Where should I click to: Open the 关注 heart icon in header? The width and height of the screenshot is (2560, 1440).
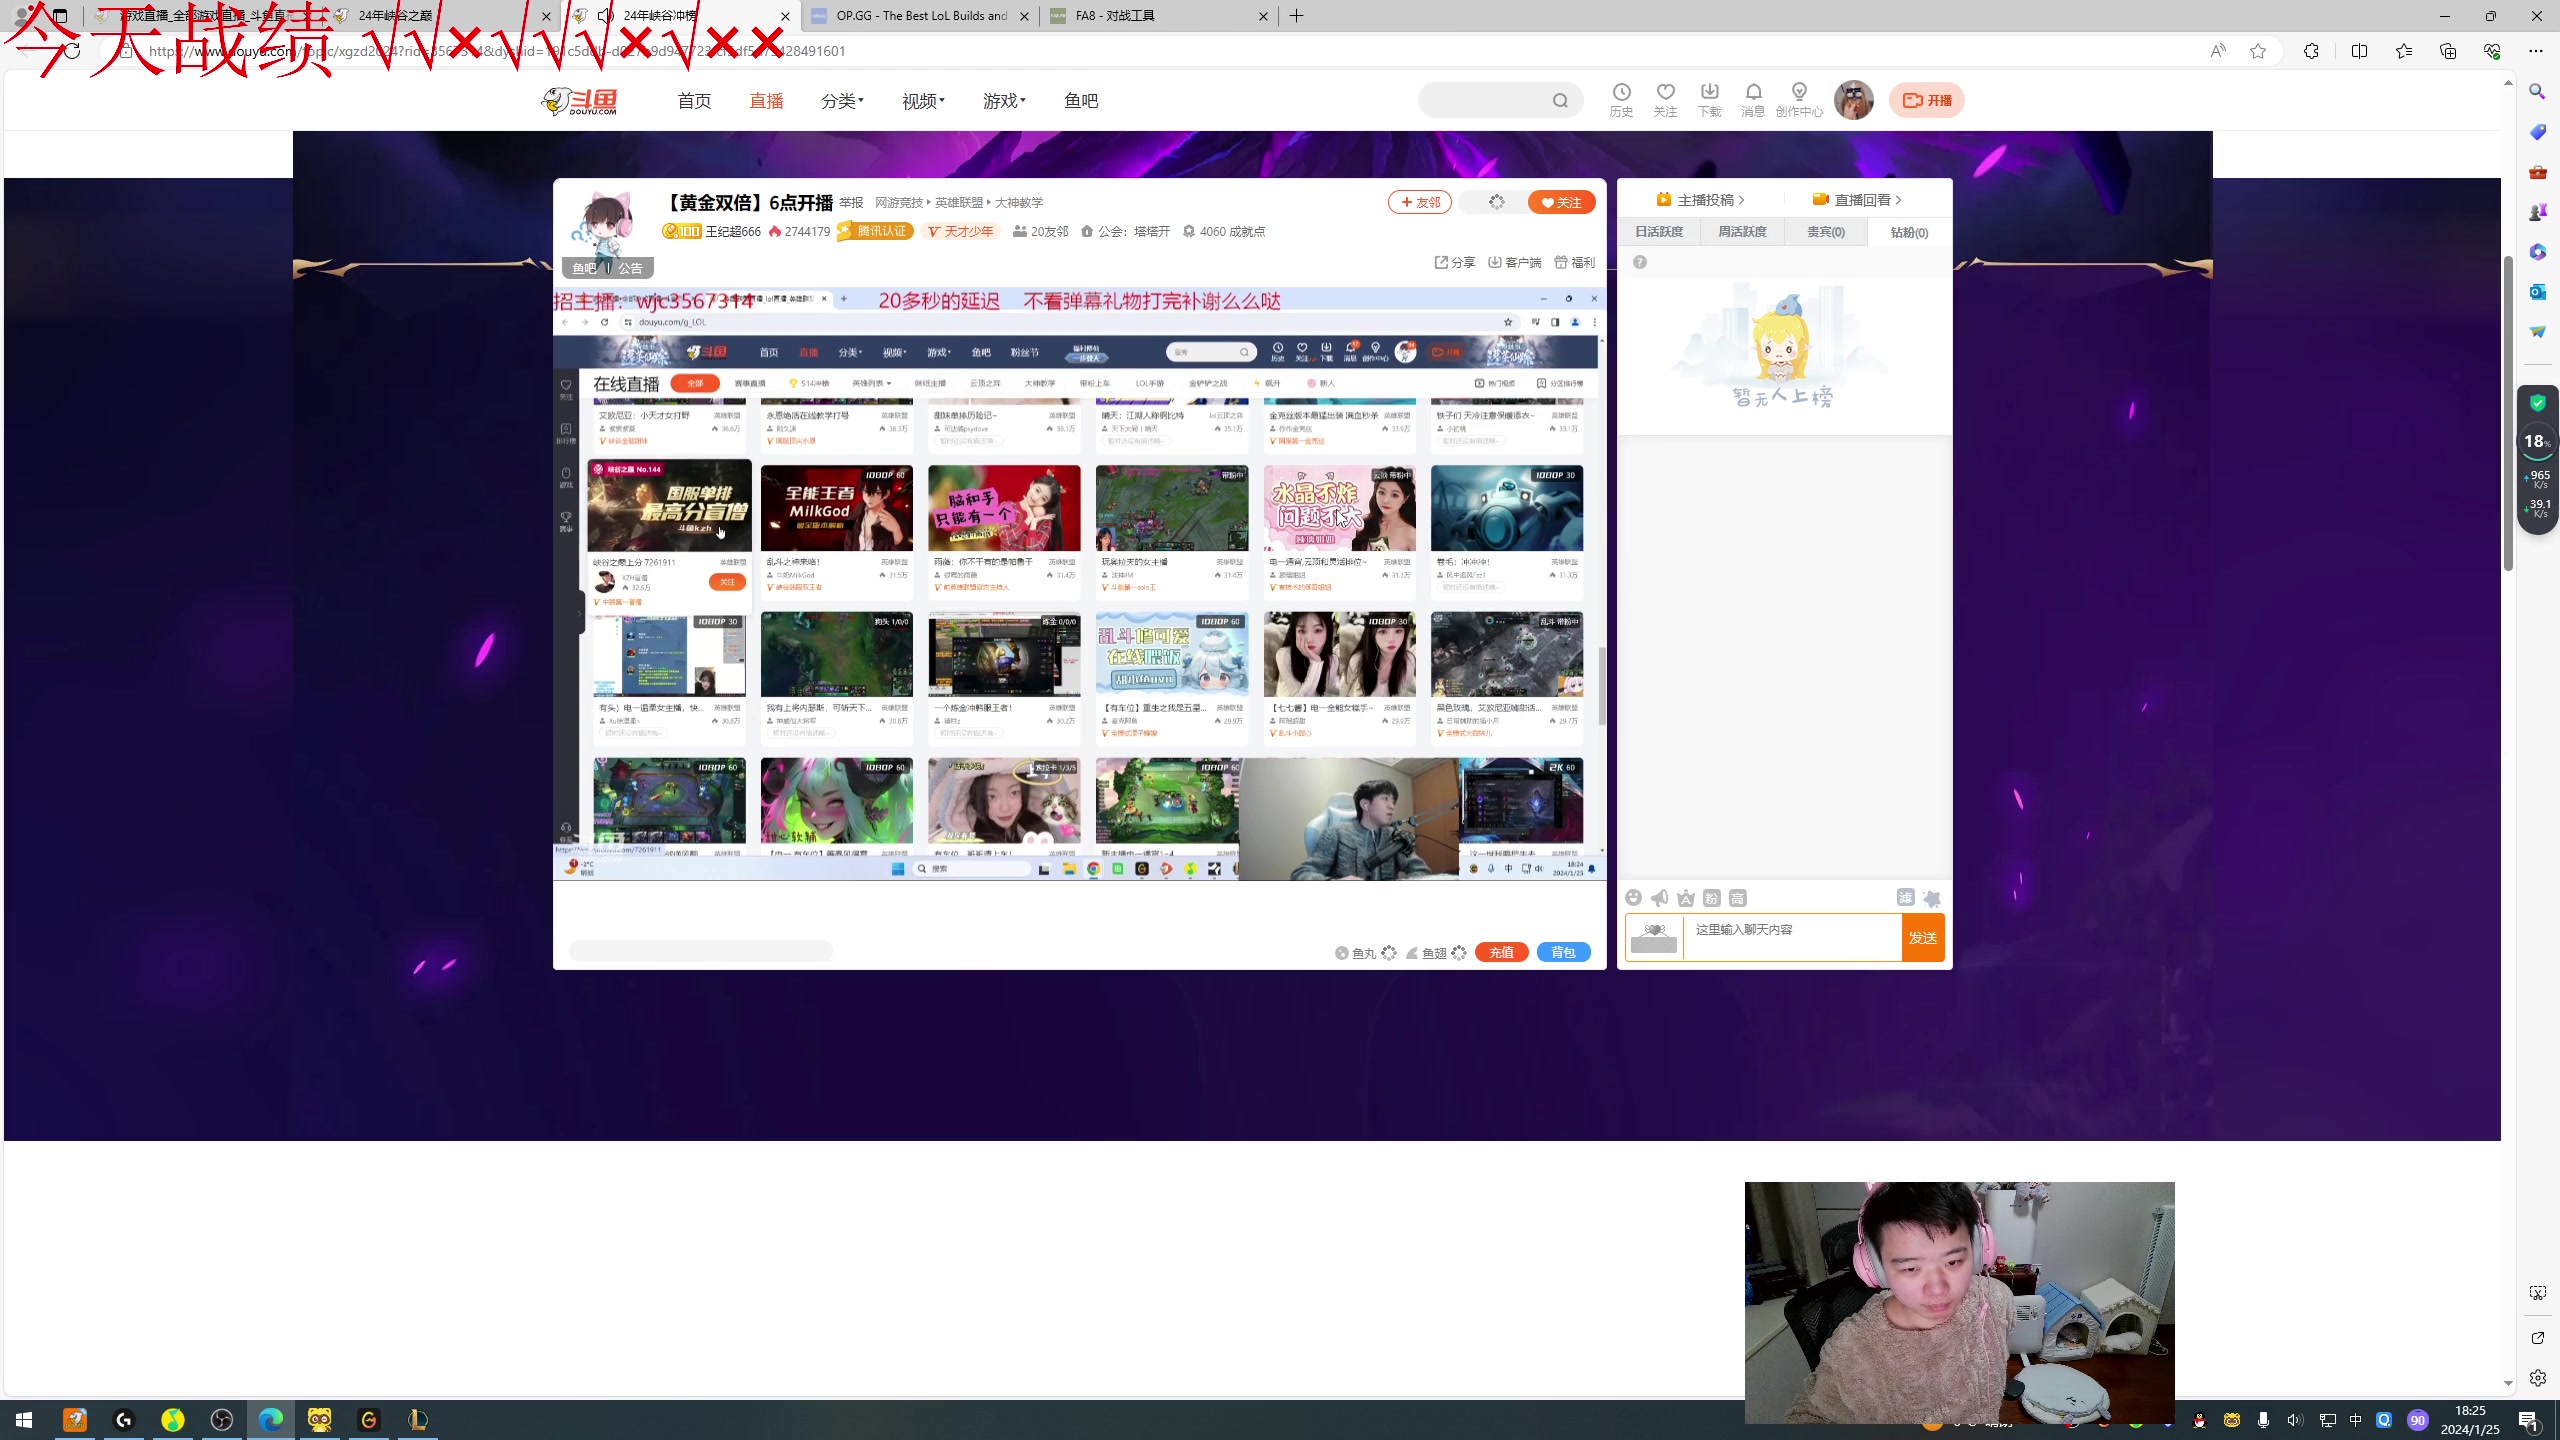click(1665, 99)
